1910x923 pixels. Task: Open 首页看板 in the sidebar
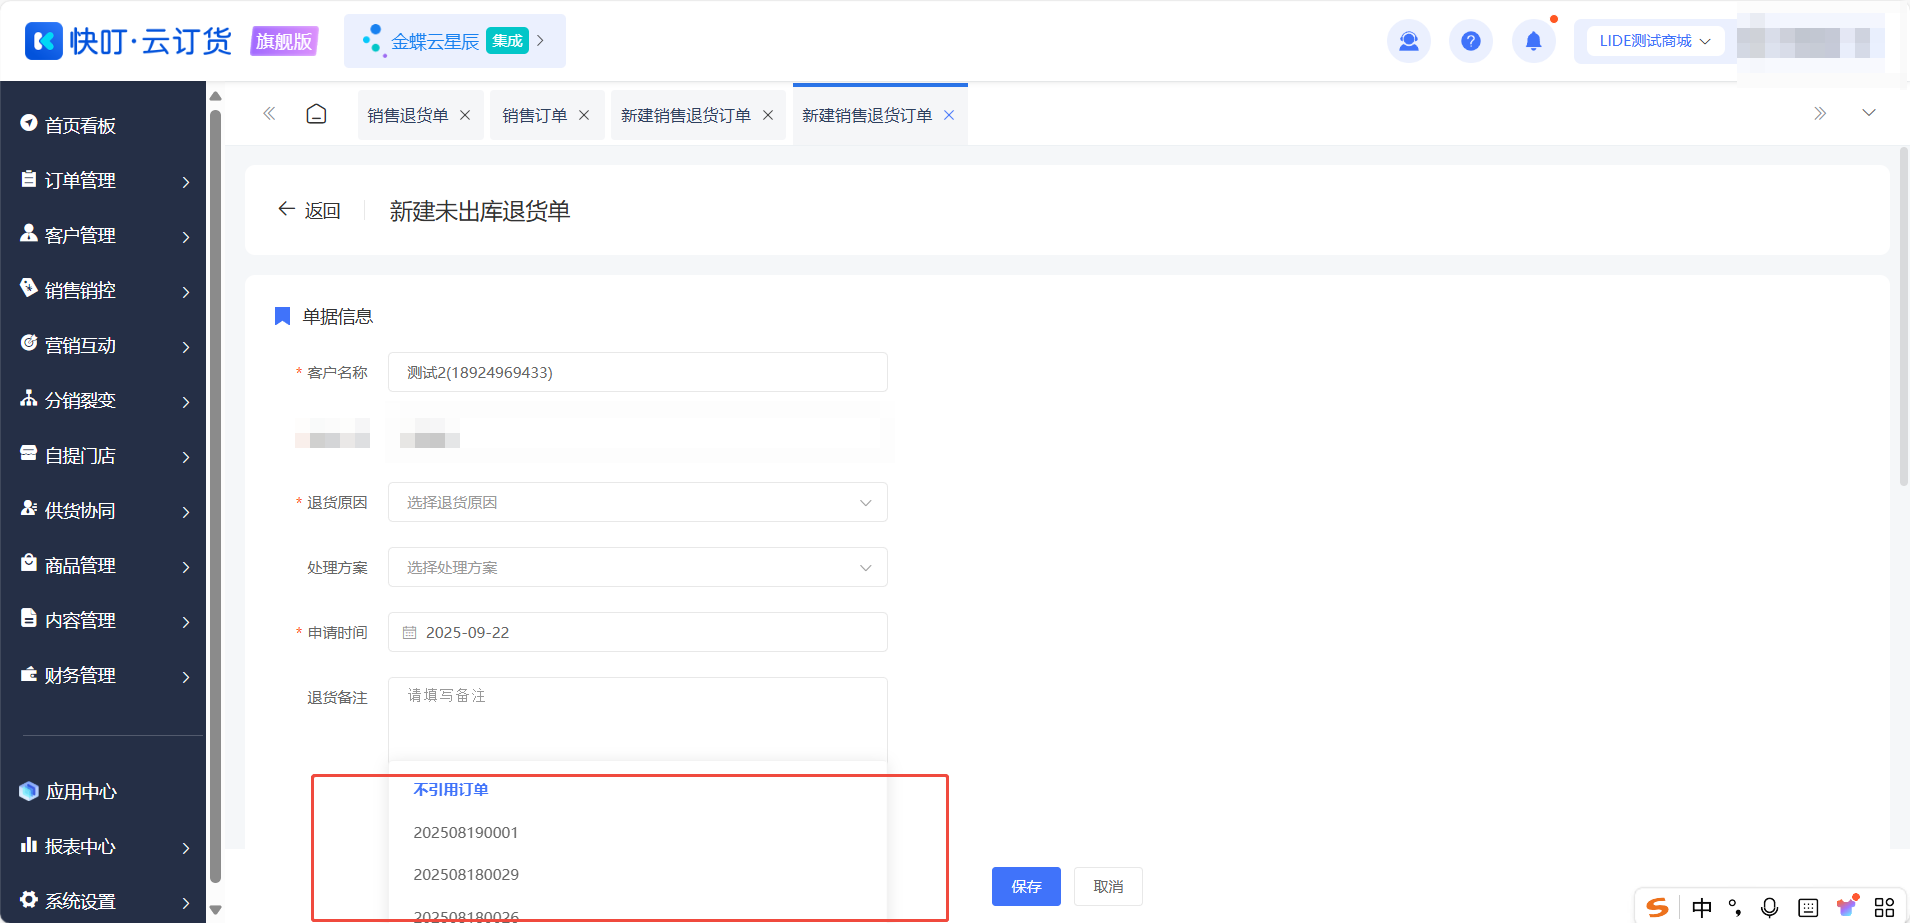[103, 125]
